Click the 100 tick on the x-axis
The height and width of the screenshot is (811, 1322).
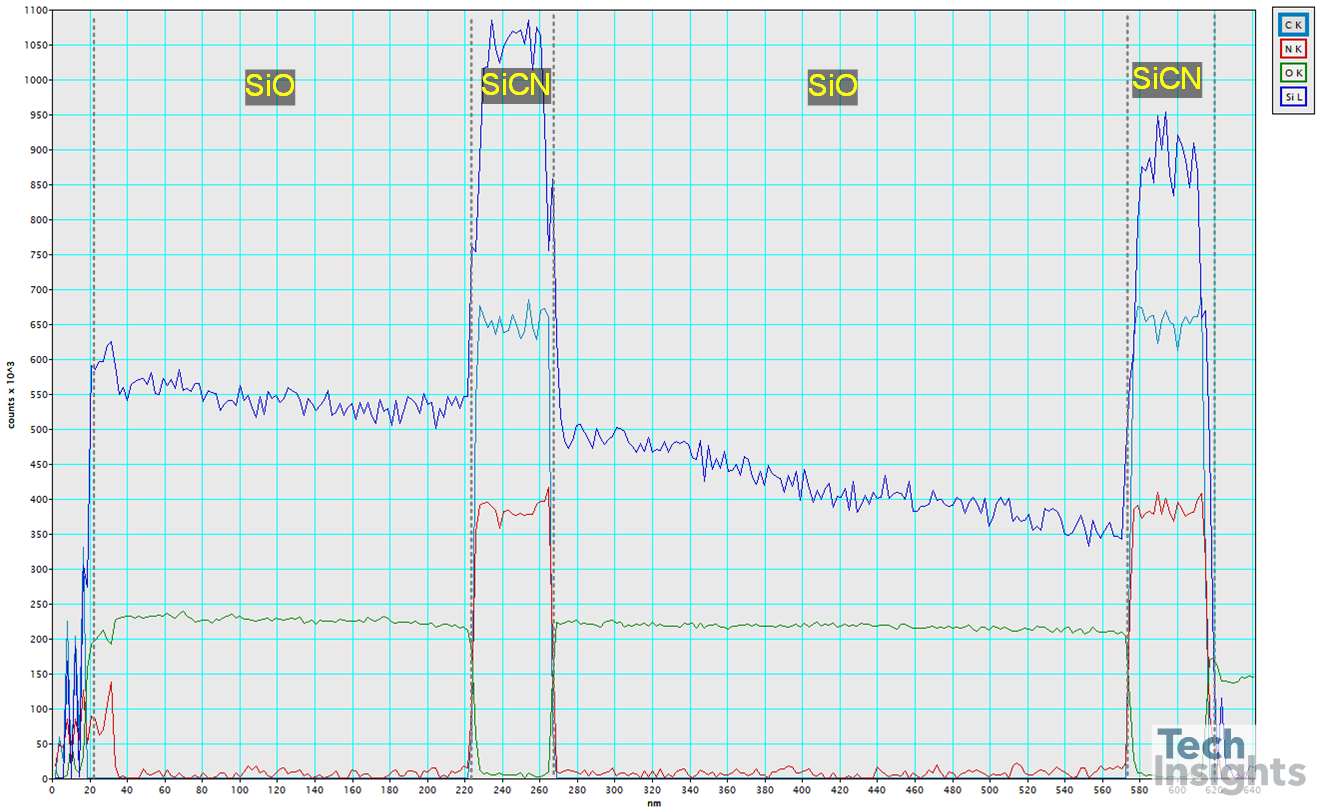[240, 789]
